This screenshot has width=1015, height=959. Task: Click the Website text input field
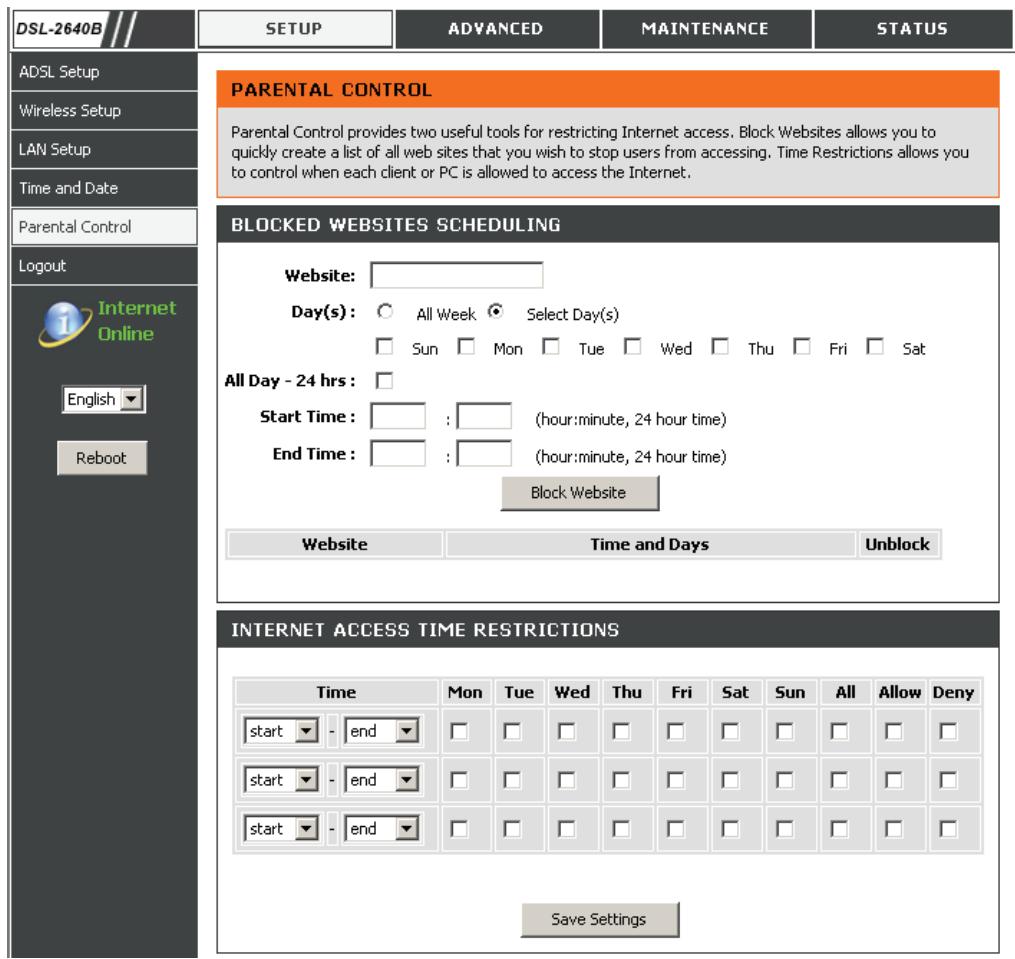(x=456, y=276)
